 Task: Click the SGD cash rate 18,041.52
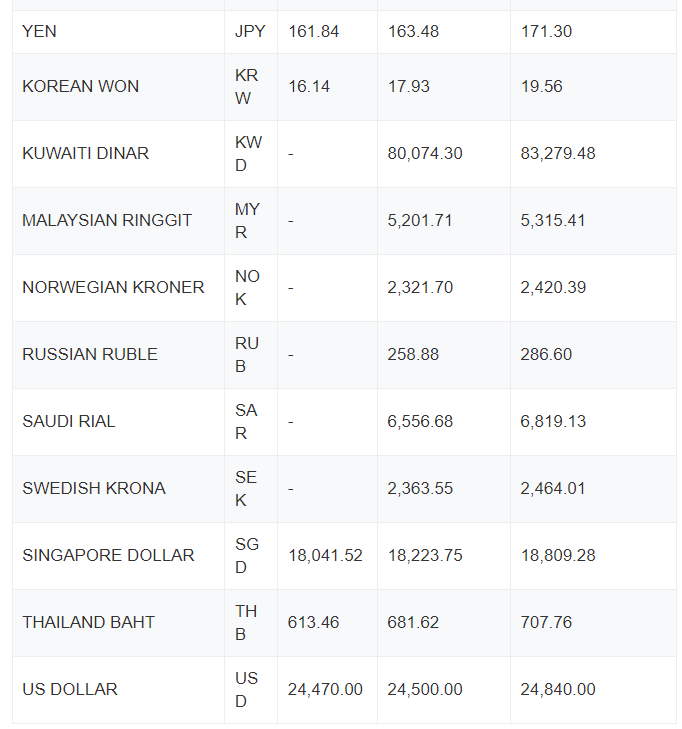[325, 555]
